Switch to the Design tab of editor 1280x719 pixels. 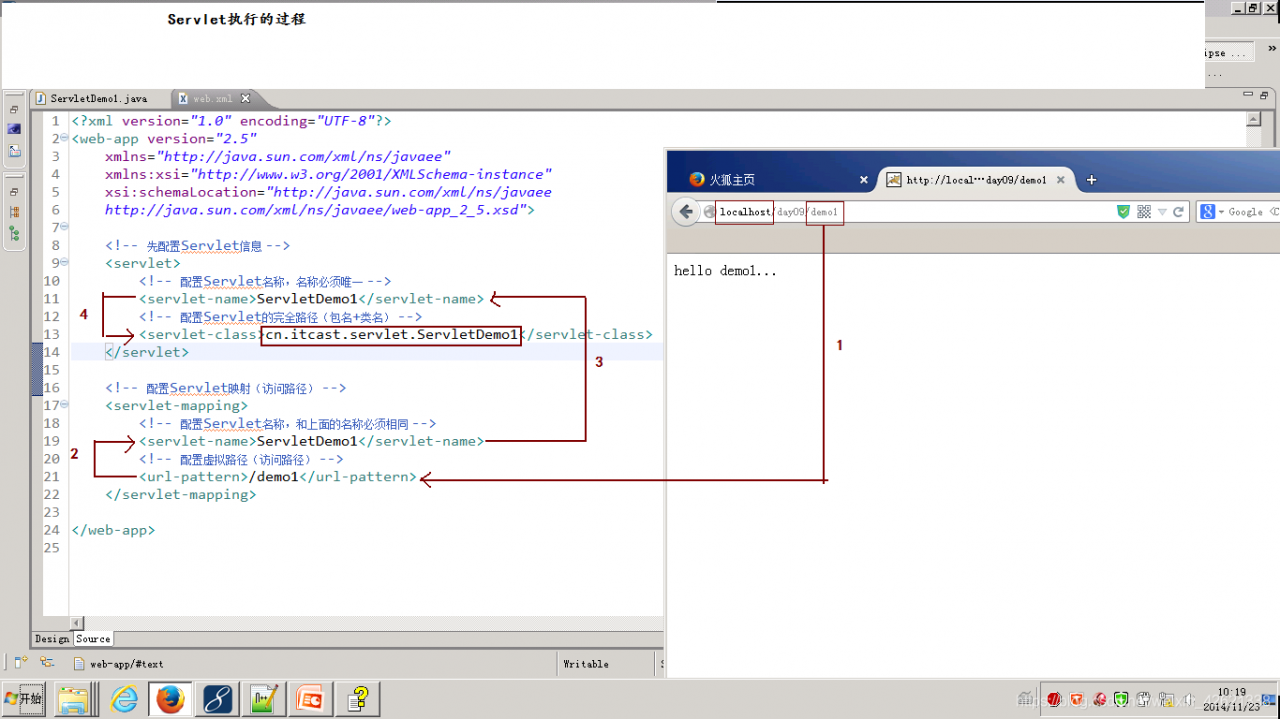tap(52, 639)
